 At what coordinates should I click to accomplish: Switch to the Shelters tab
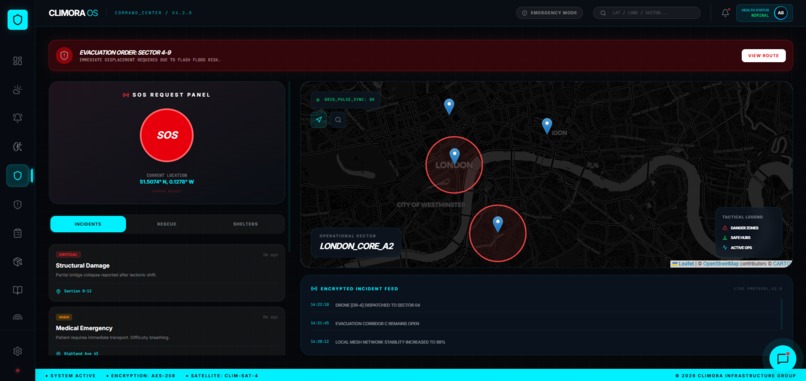coord(245,224)
